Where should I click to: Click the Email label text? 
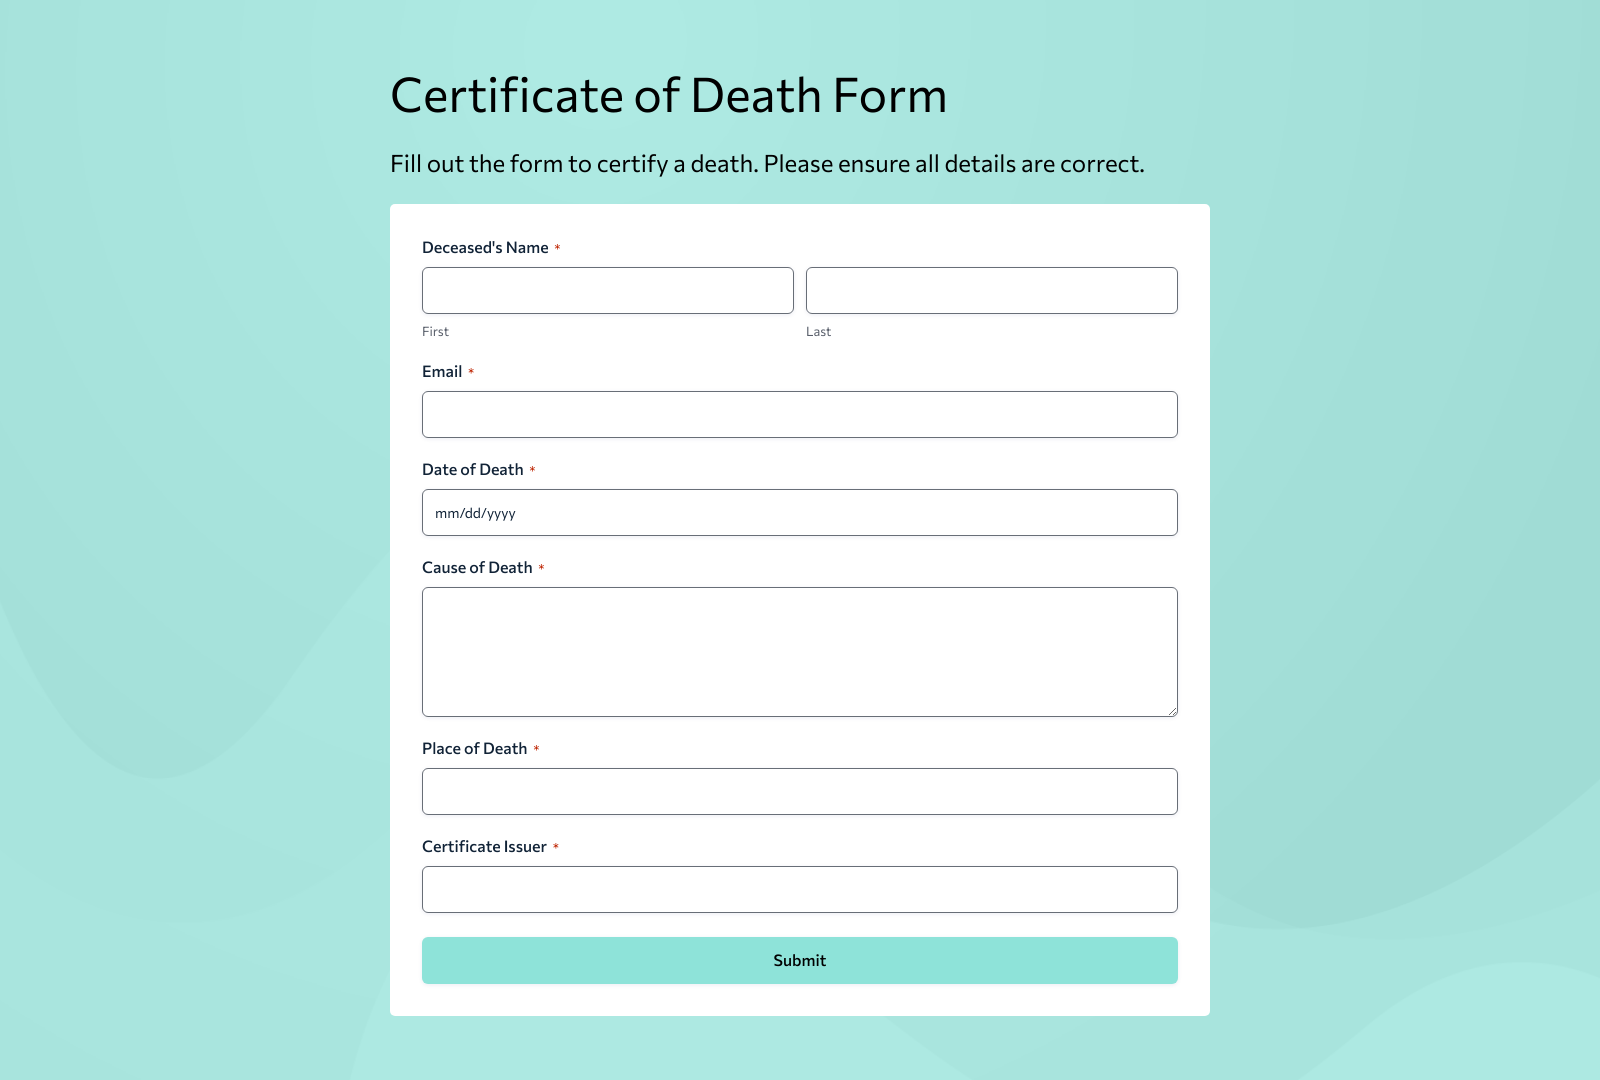pos(443,371)
